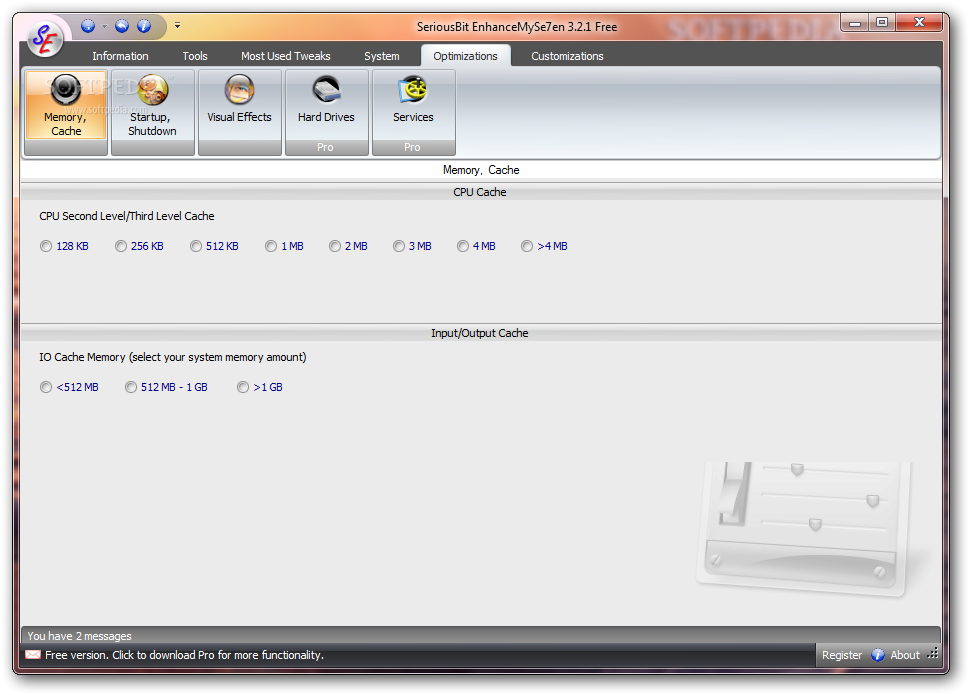The image size is (970, 695).
Task: Switch to the Tools tab
Action: pyautogui.click(x=195, y=56)
